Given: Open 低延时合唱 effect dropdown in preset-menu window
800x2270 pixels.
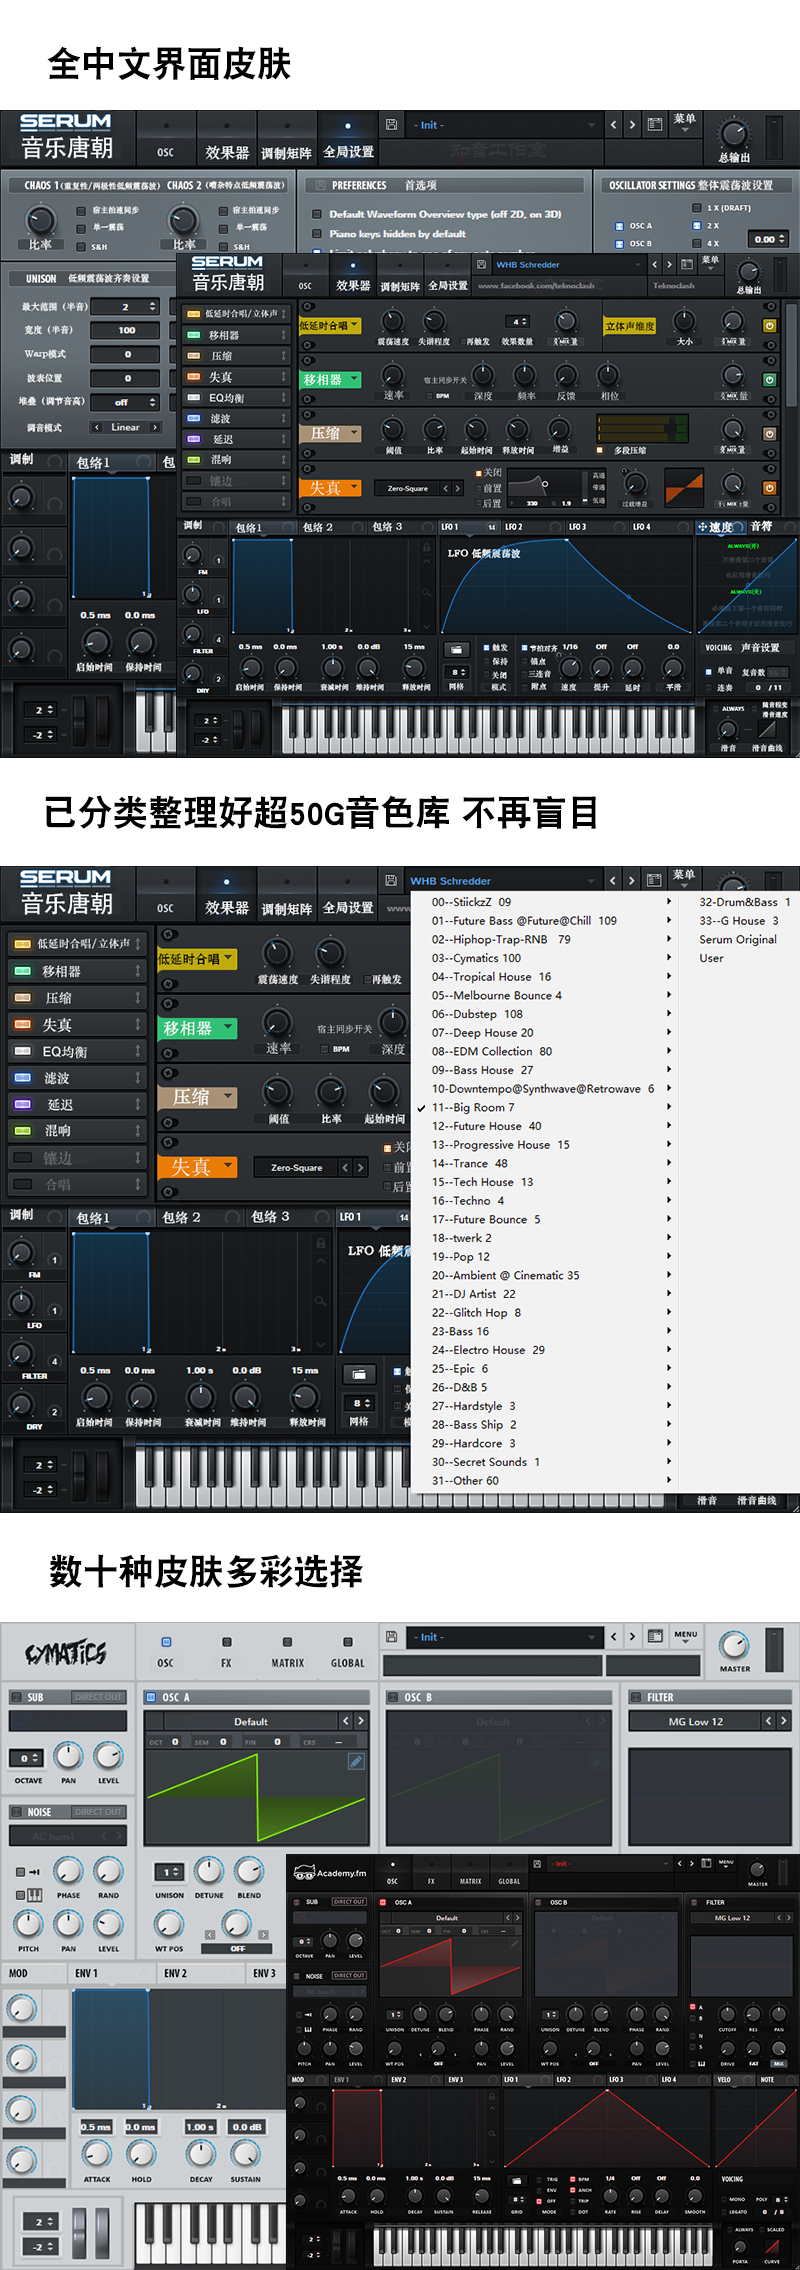Looking at the screenshot, I should 196,959.
